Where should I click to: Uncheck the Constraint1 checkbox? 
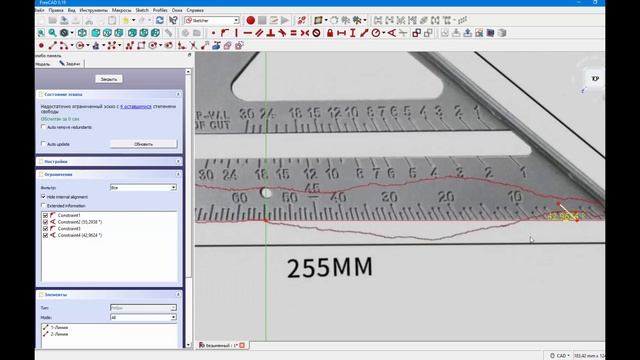click(x=45, y=215)
